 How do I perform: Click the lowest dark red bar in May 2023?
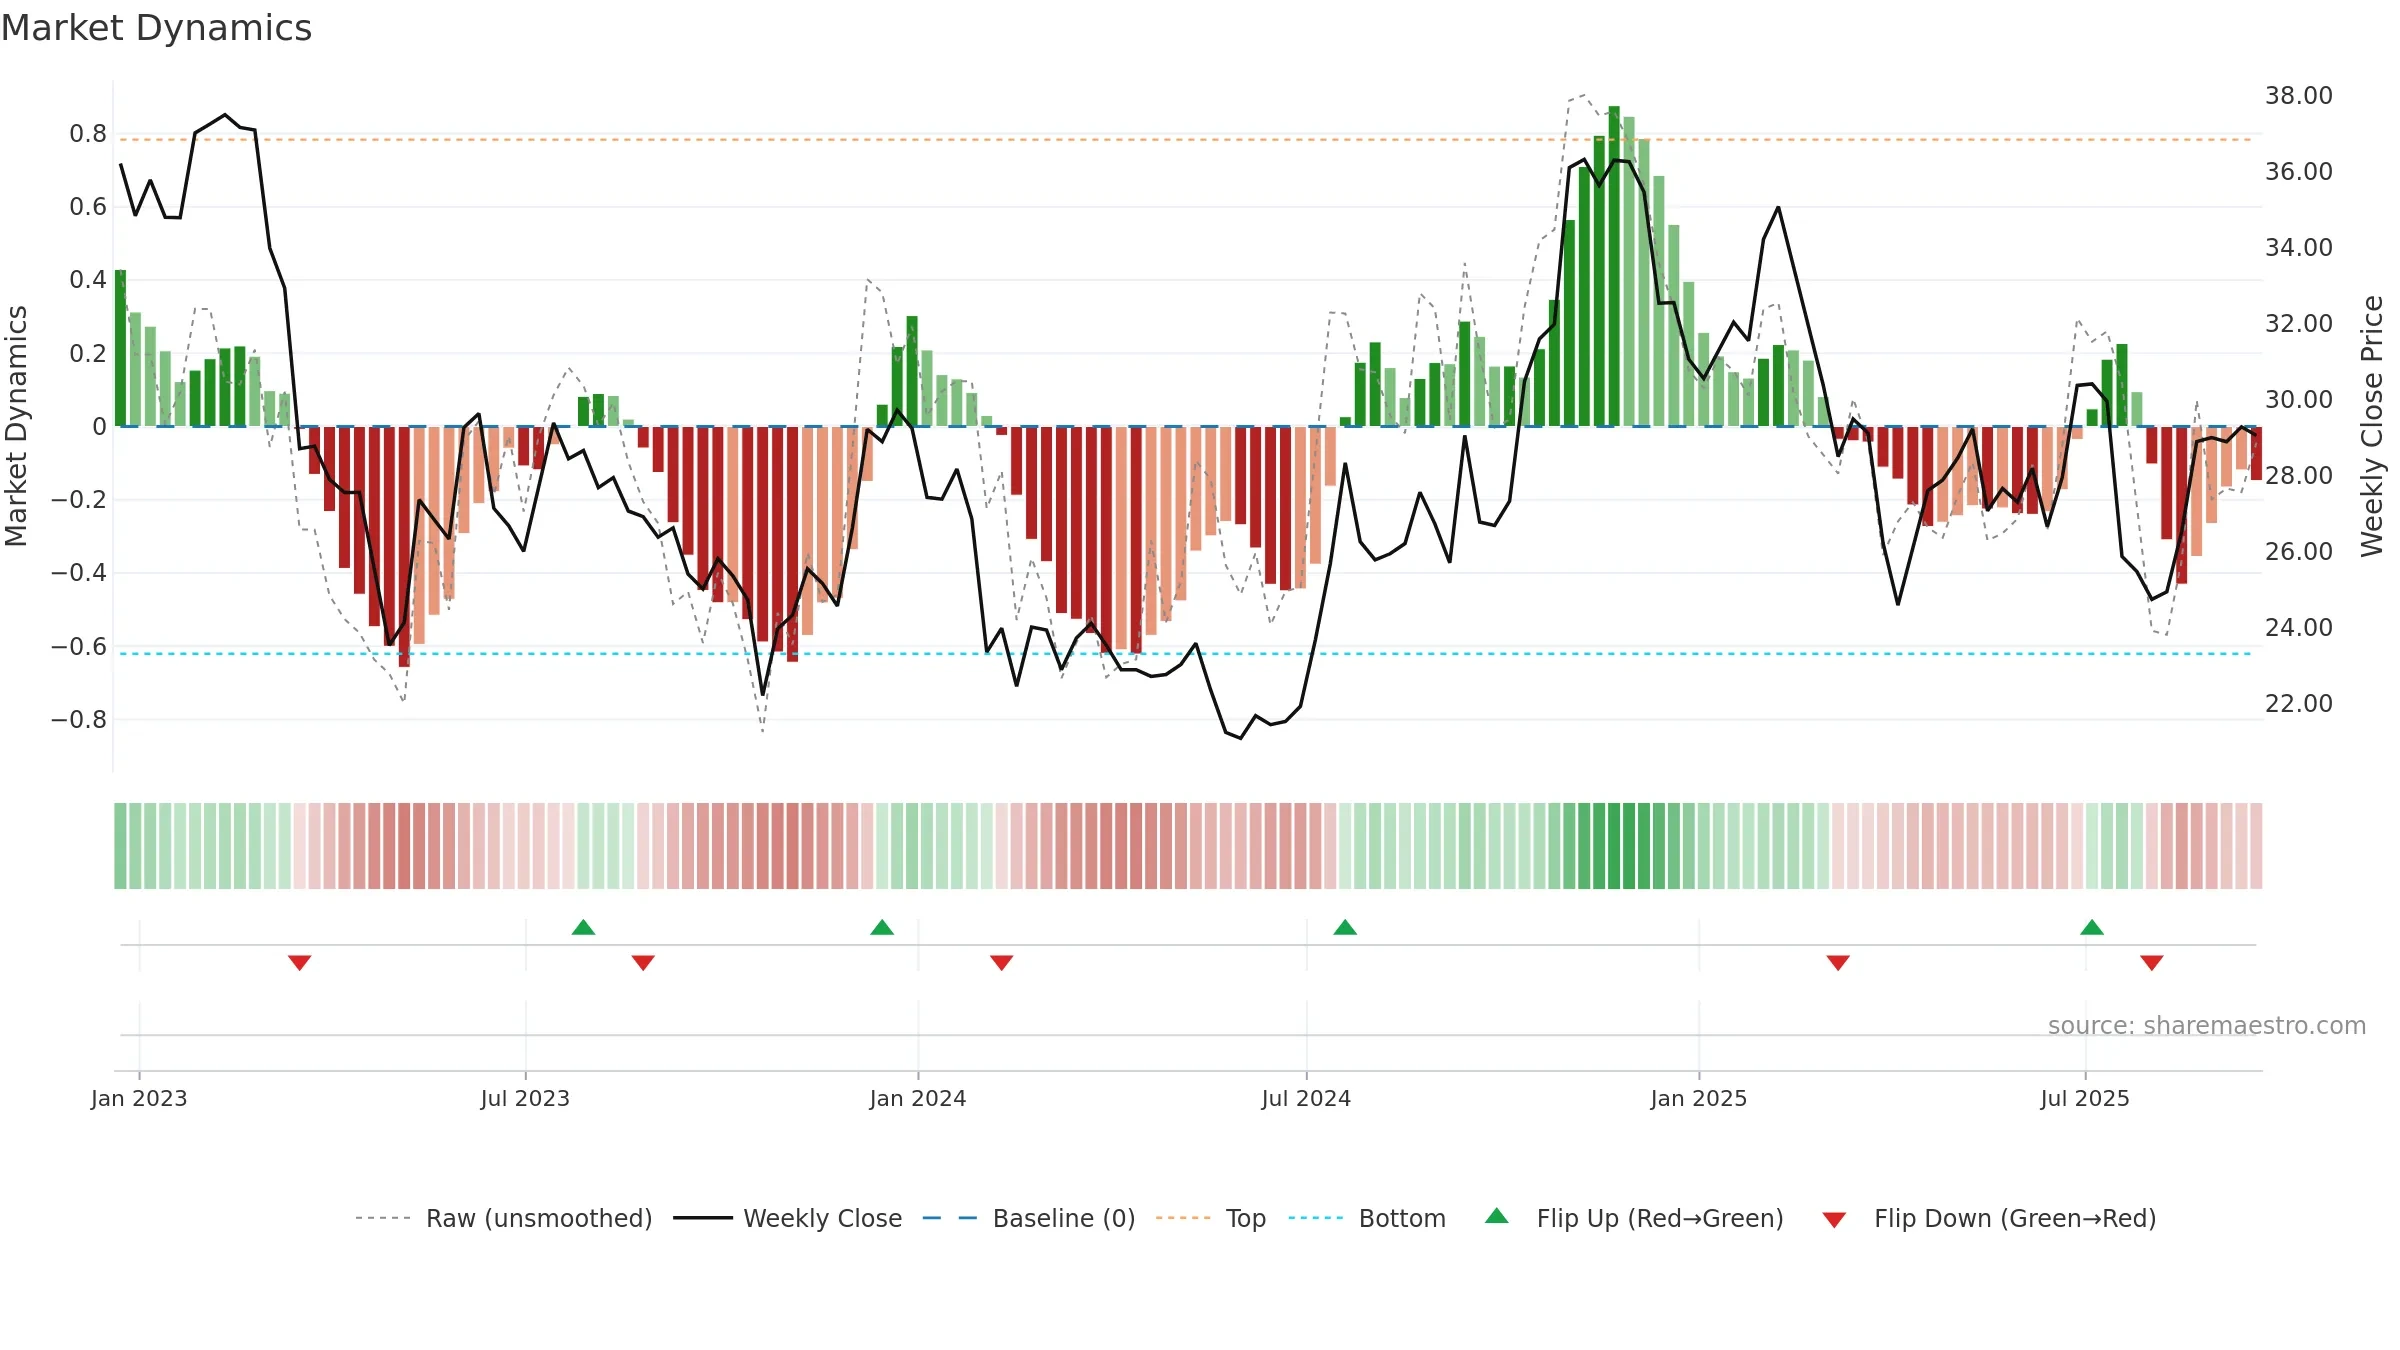404,547
